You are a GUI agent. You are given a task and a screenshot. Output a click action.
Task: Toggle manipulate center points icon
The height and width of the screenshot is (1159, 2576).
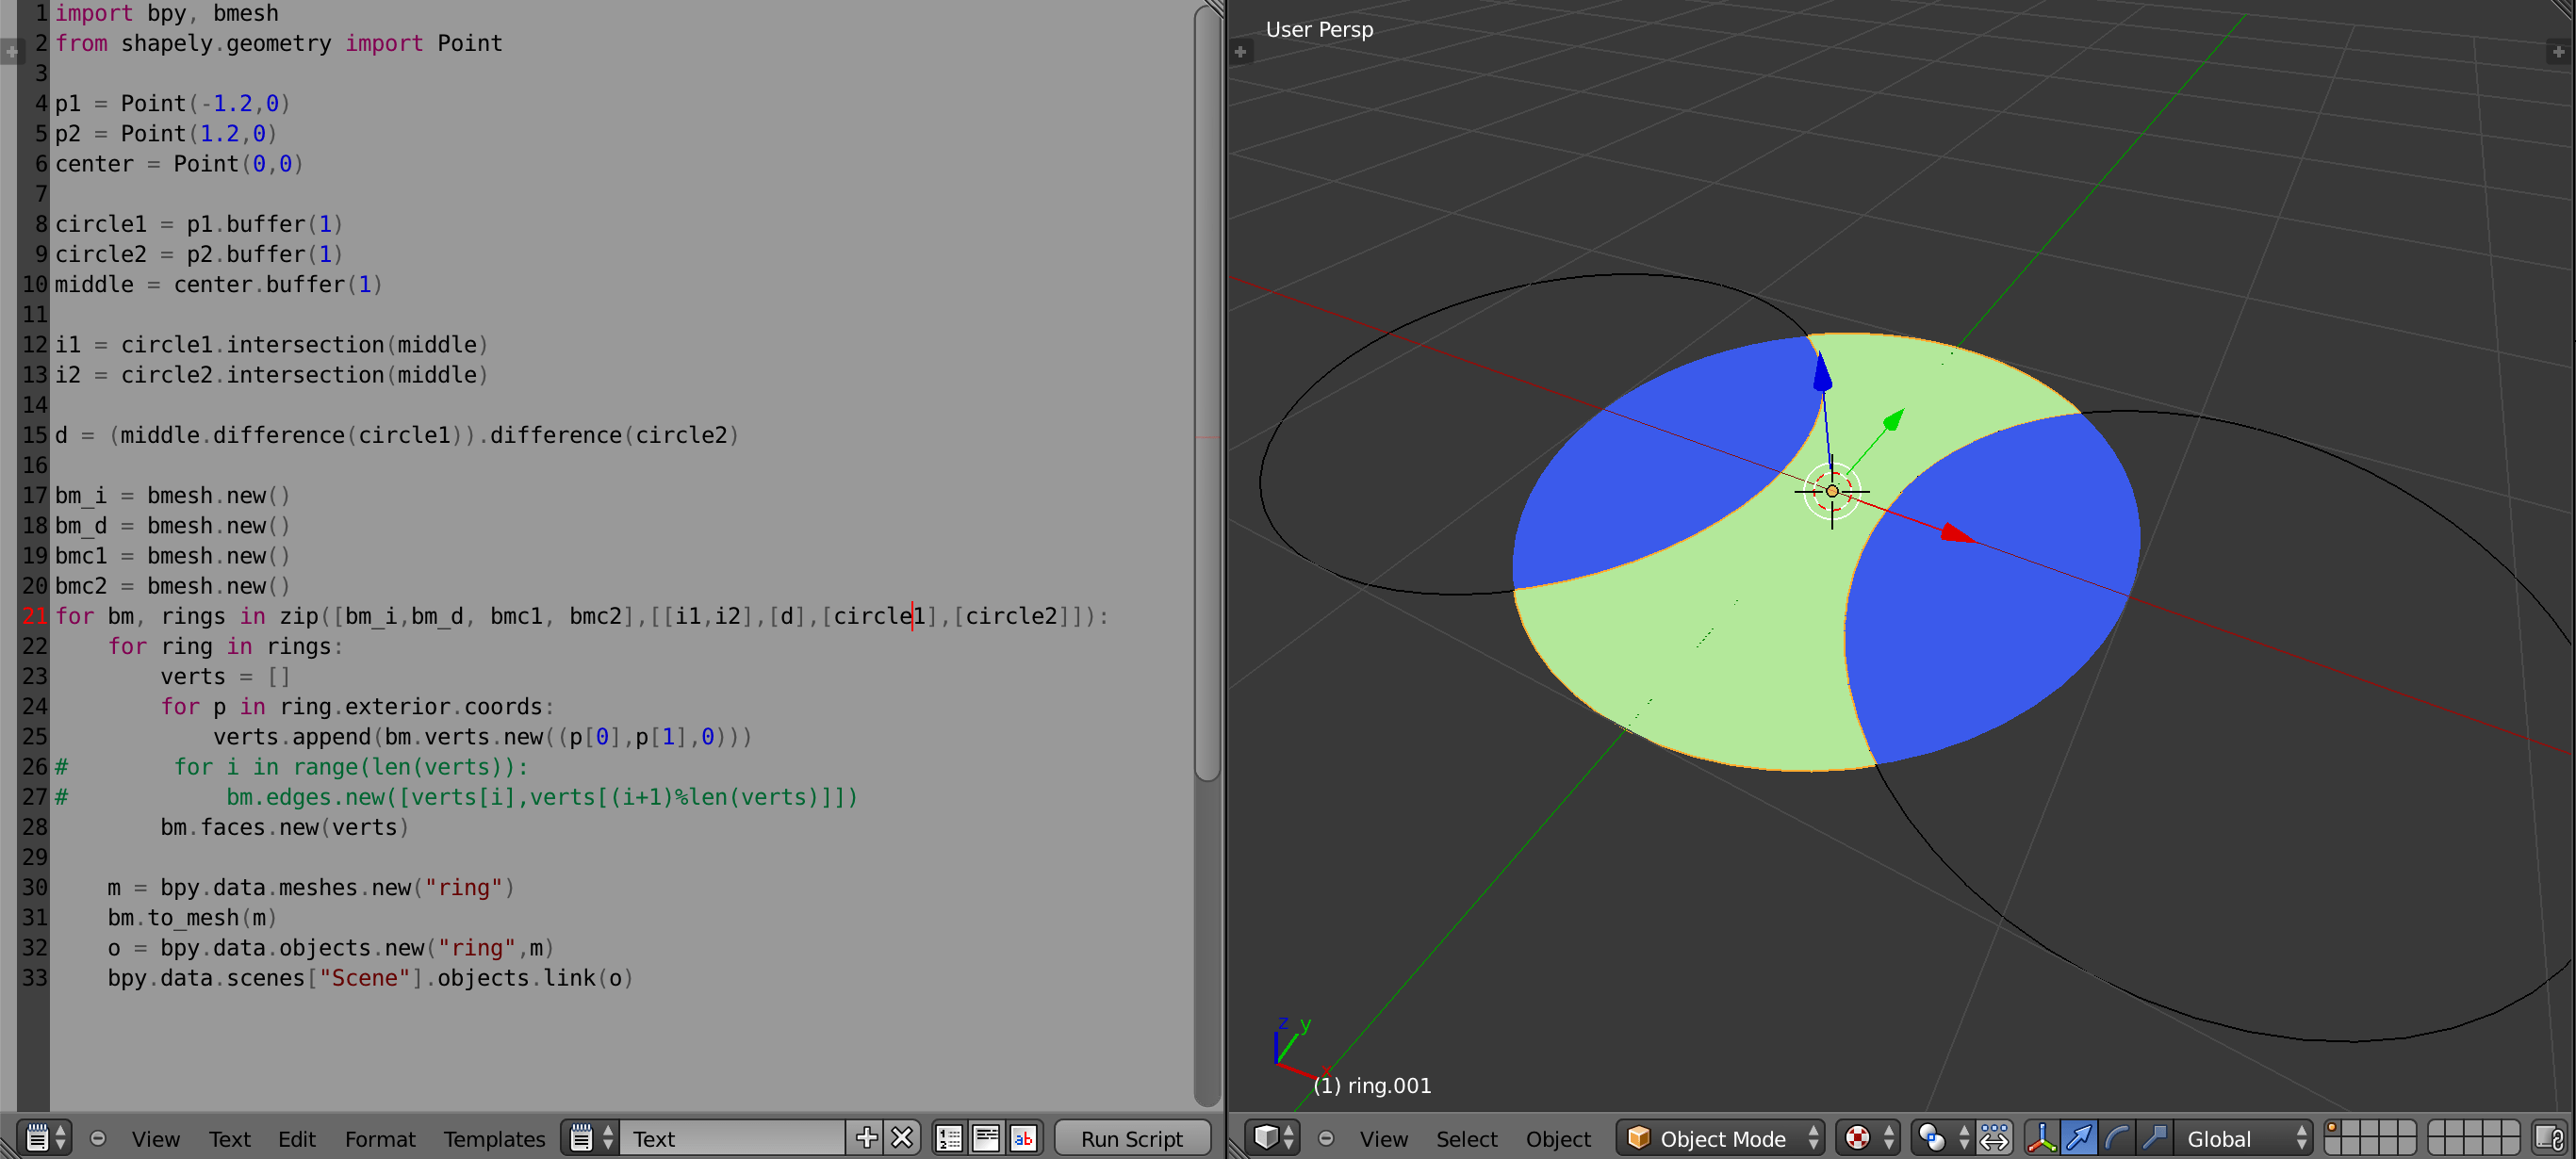point(1994,1138)
